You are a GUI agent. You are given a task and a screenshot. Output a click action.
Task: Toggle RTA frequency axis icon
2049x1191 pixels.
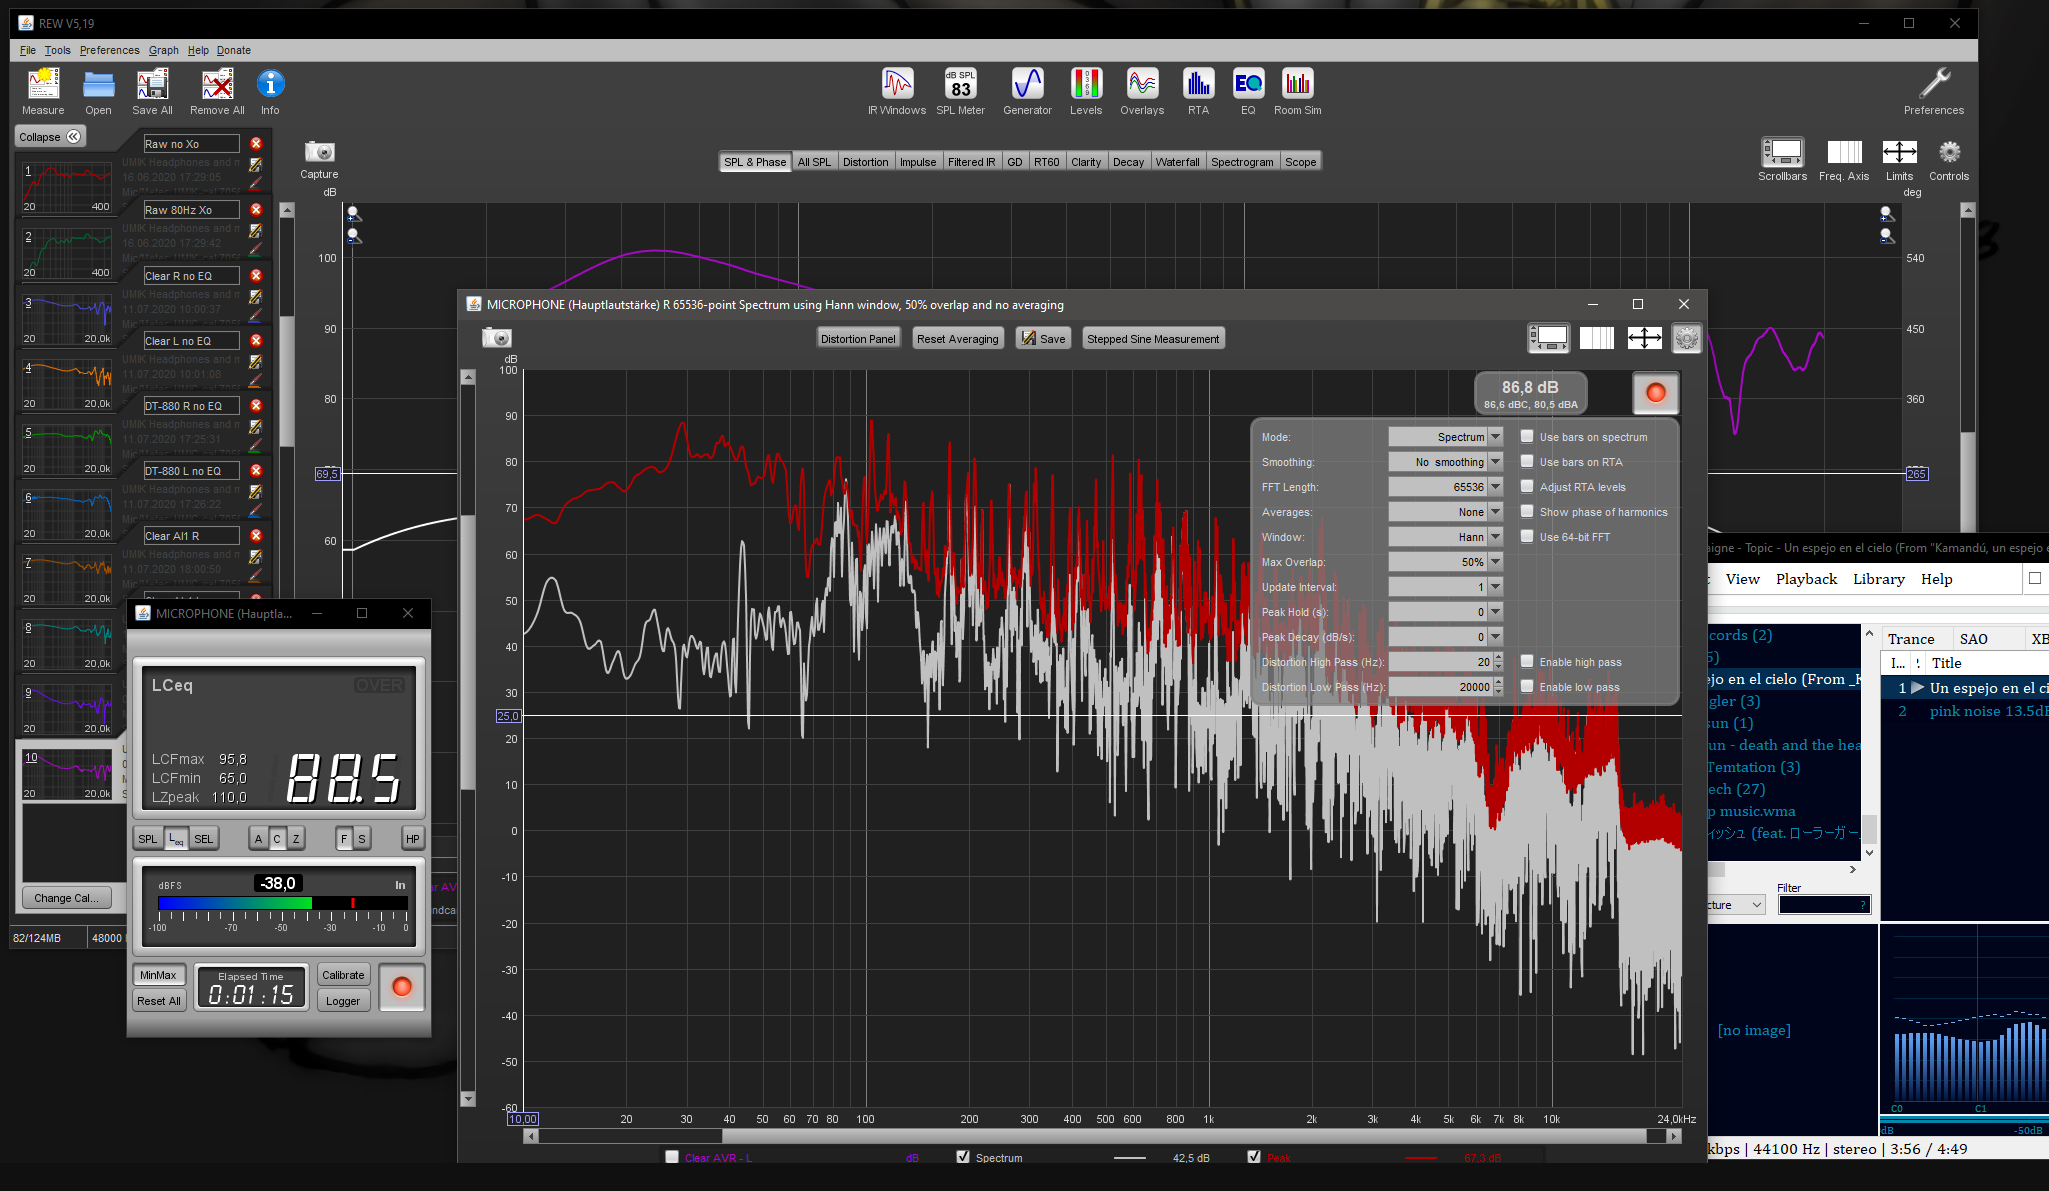click(x=1597, y=339)
